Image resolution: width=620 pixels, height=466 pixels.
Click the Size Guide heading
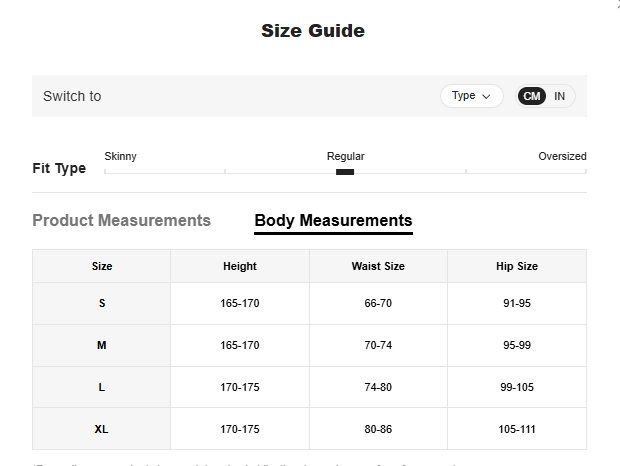(x=313, y=31)
